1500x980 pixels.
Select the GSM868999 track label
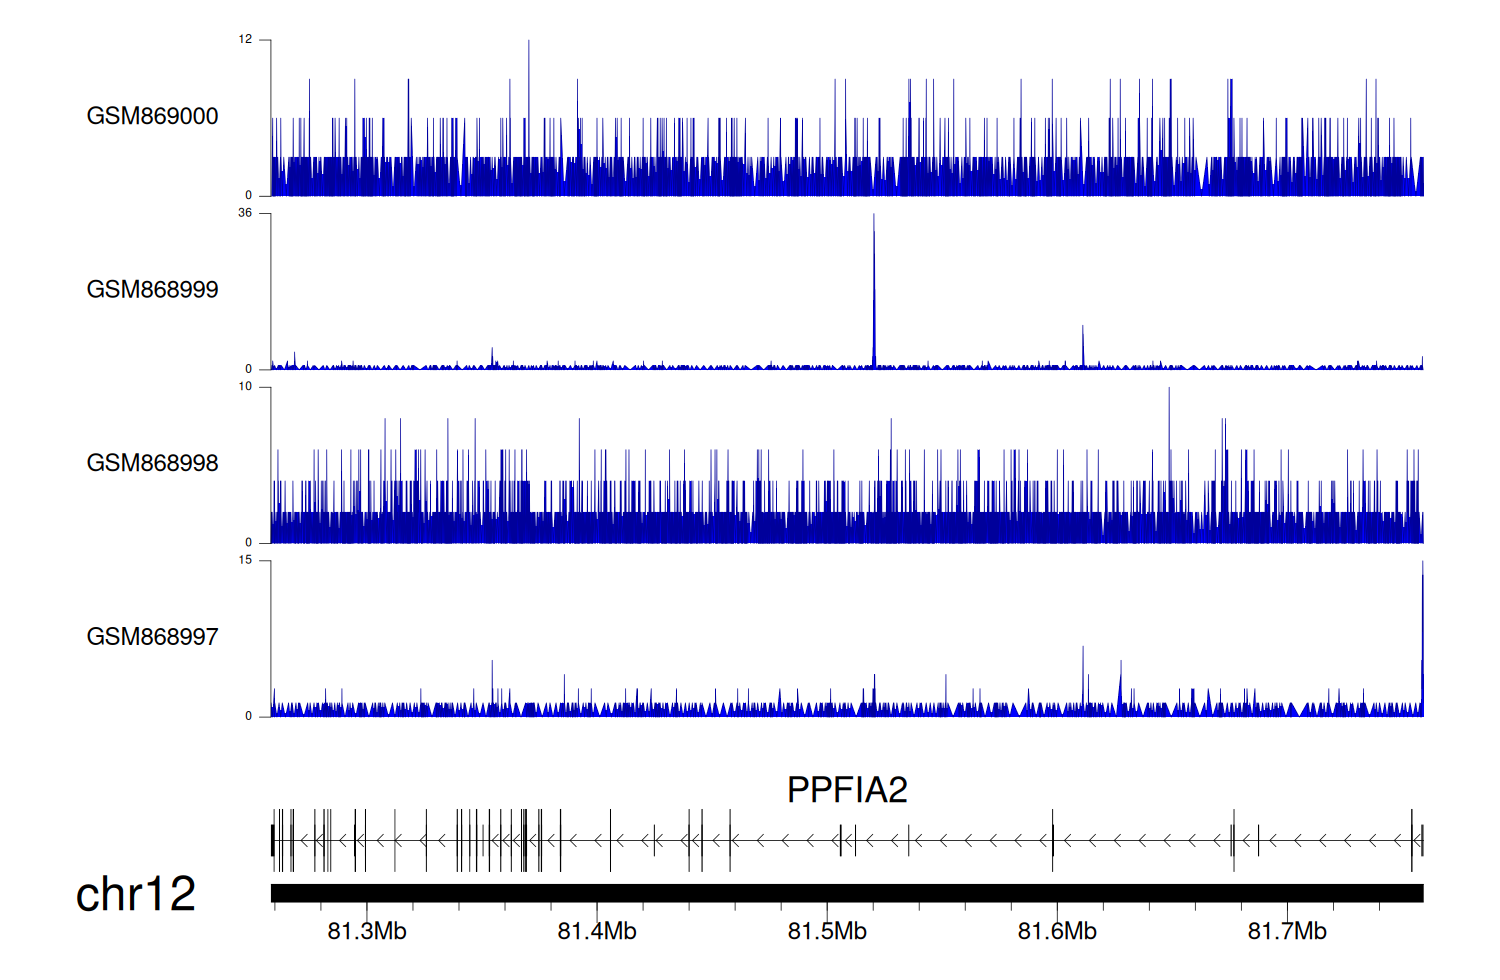click(x=152, y=290)
